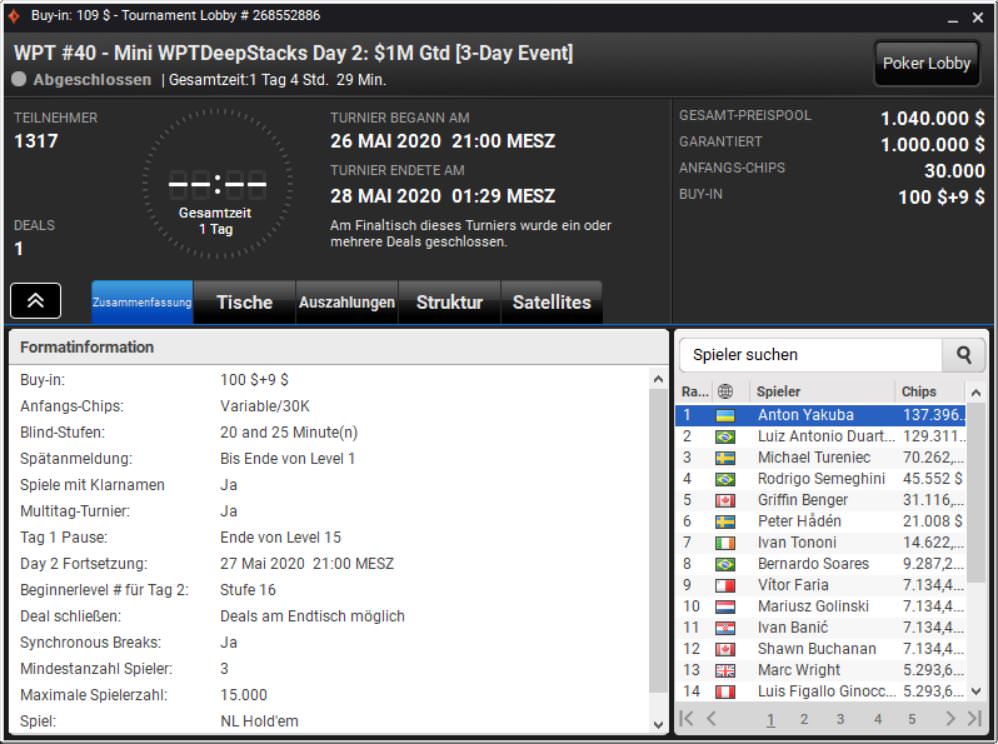Viewport: 998px width, 744px height.
Task: Click the globe country column icon
Action: (x=726, y=392)
